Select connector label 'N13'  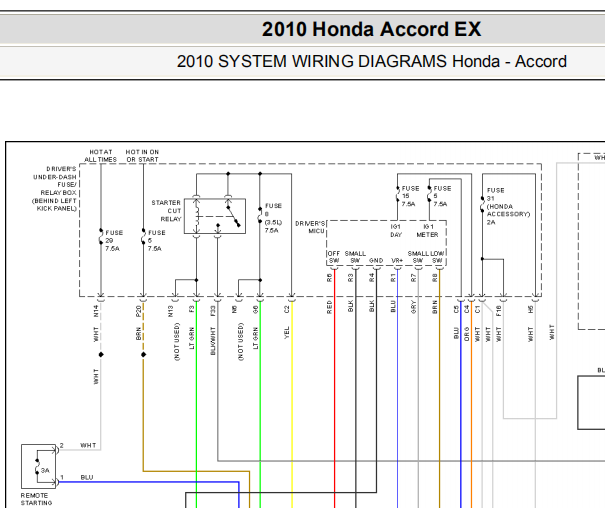[x=171, y=311]
